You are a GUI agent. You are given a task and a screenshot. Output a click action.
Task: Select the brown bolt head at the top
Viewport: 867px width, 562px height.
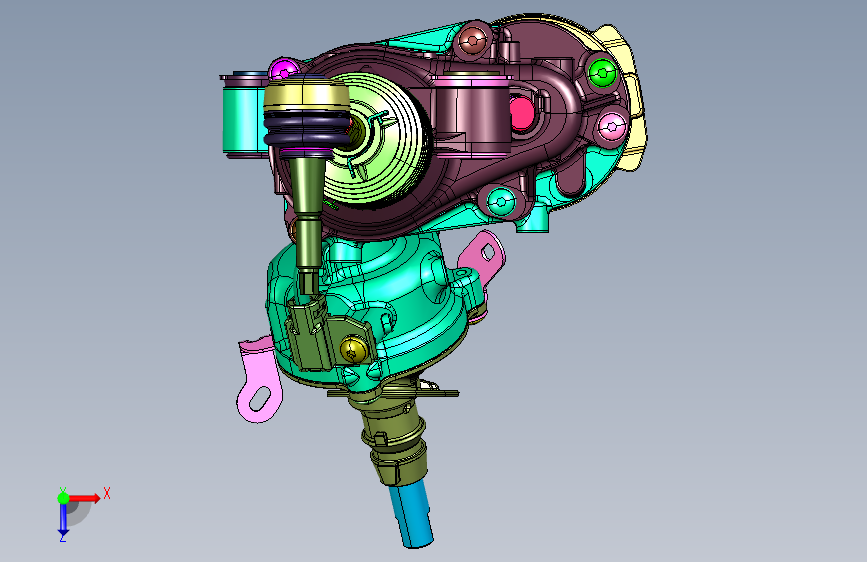tap(473, 40)
